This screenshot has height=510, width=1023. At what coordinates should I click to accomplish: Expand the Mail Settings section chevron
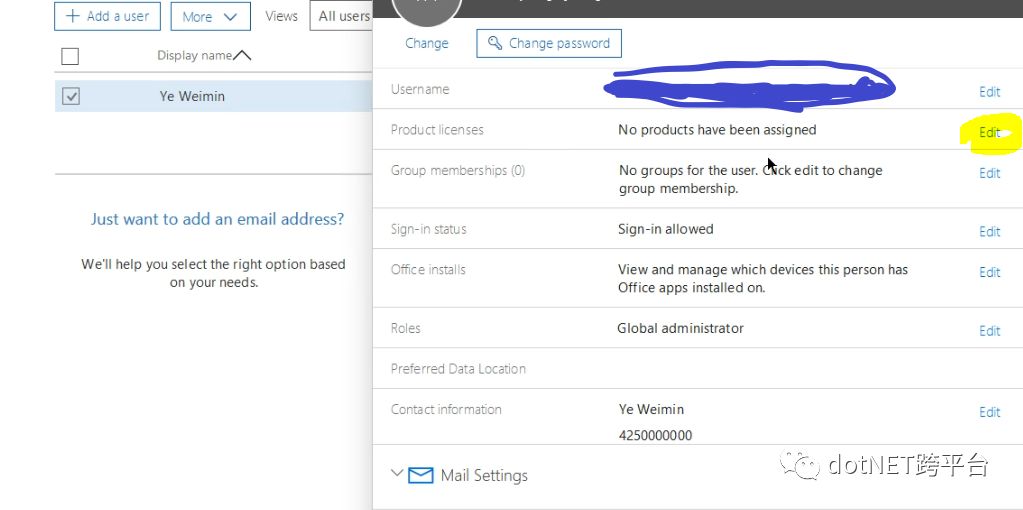(x=397, y=474)
